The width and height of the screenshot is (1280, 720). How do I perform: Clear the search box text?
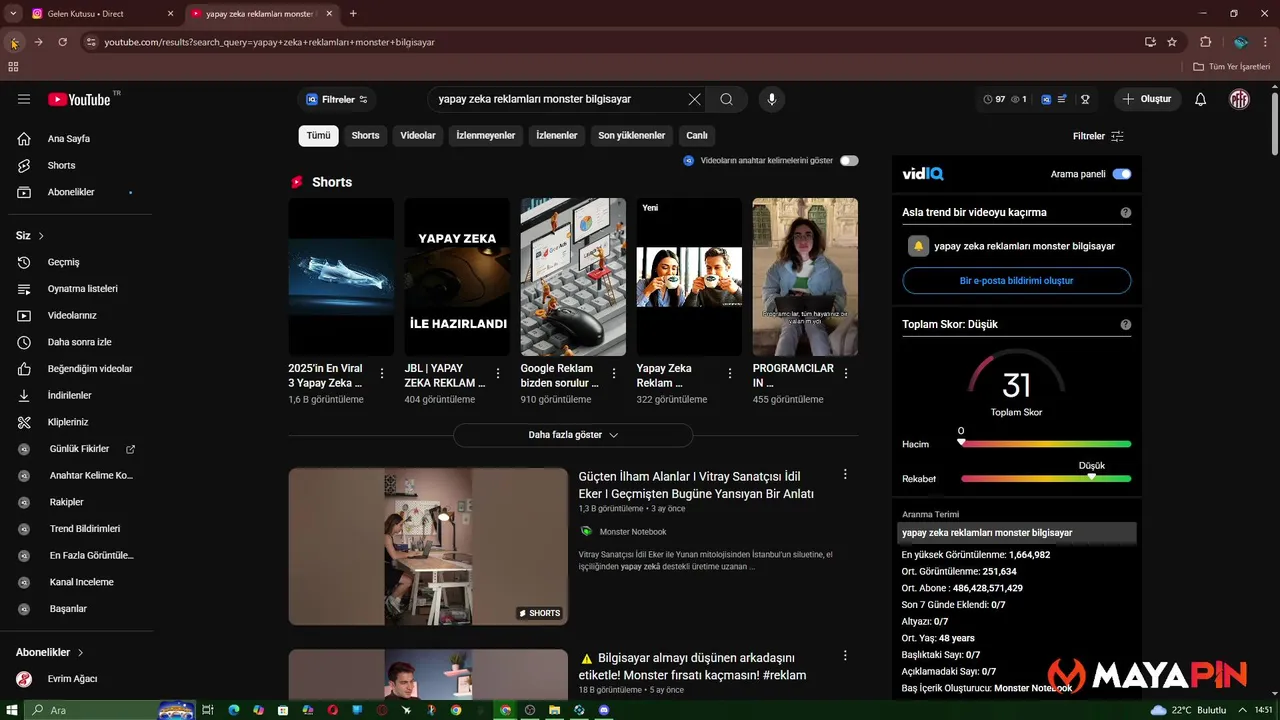pyautogui.click(x=694, y=99)
